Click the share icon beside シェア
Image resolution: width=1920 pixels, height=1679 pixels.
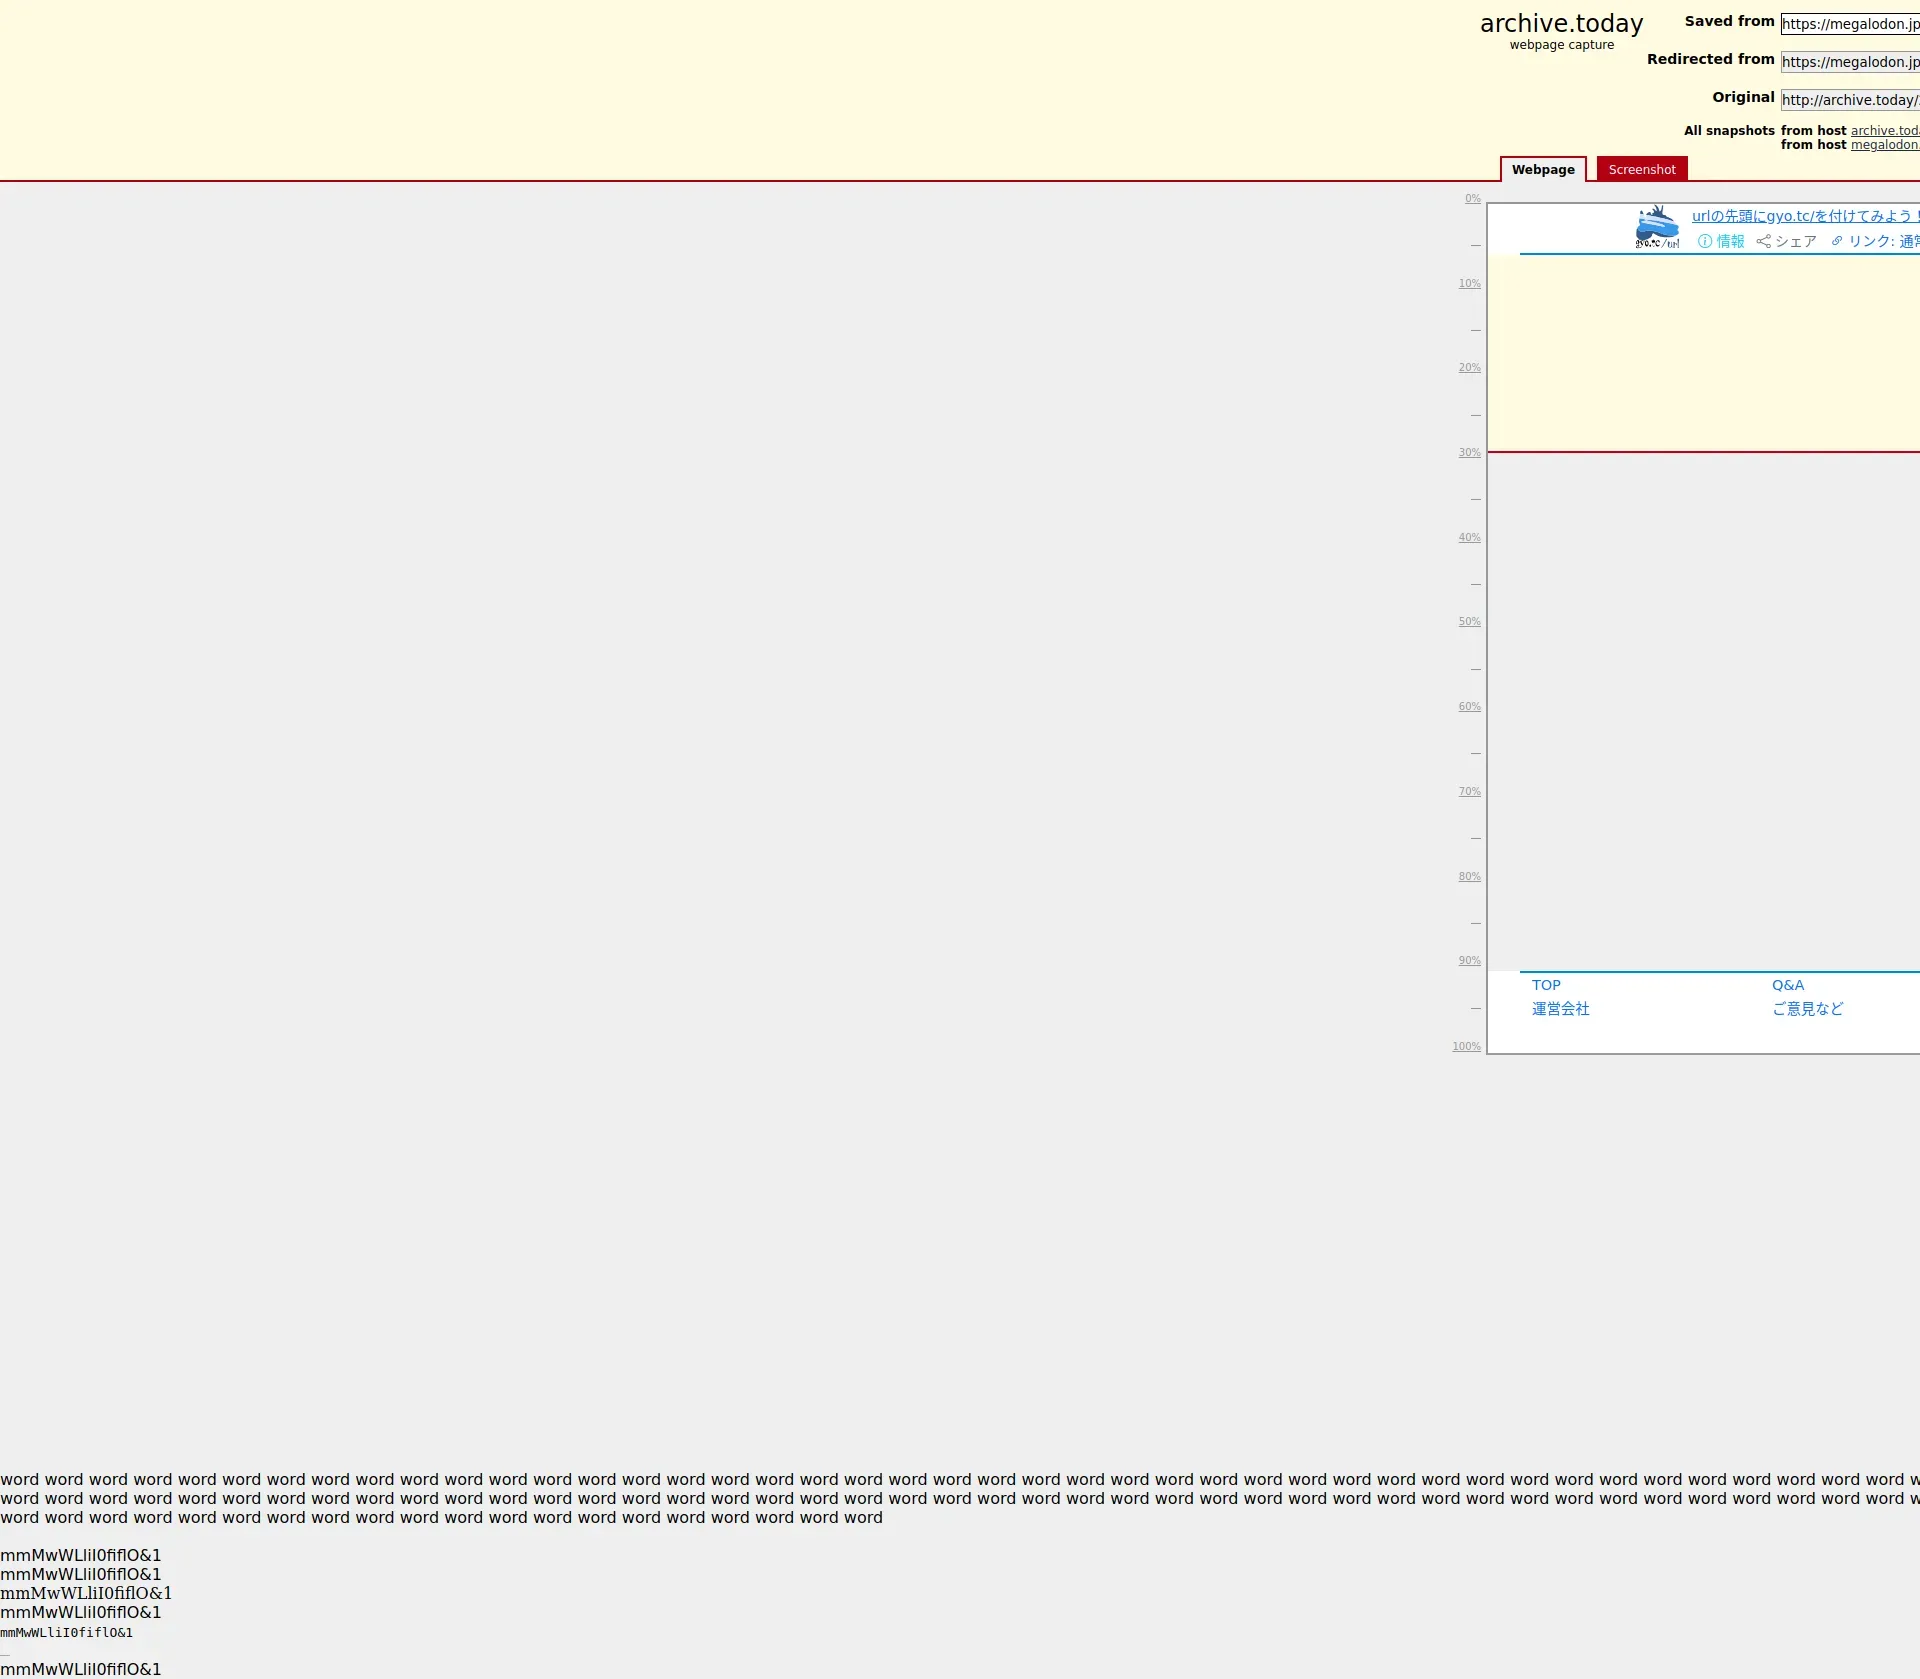pos(1763,241)
